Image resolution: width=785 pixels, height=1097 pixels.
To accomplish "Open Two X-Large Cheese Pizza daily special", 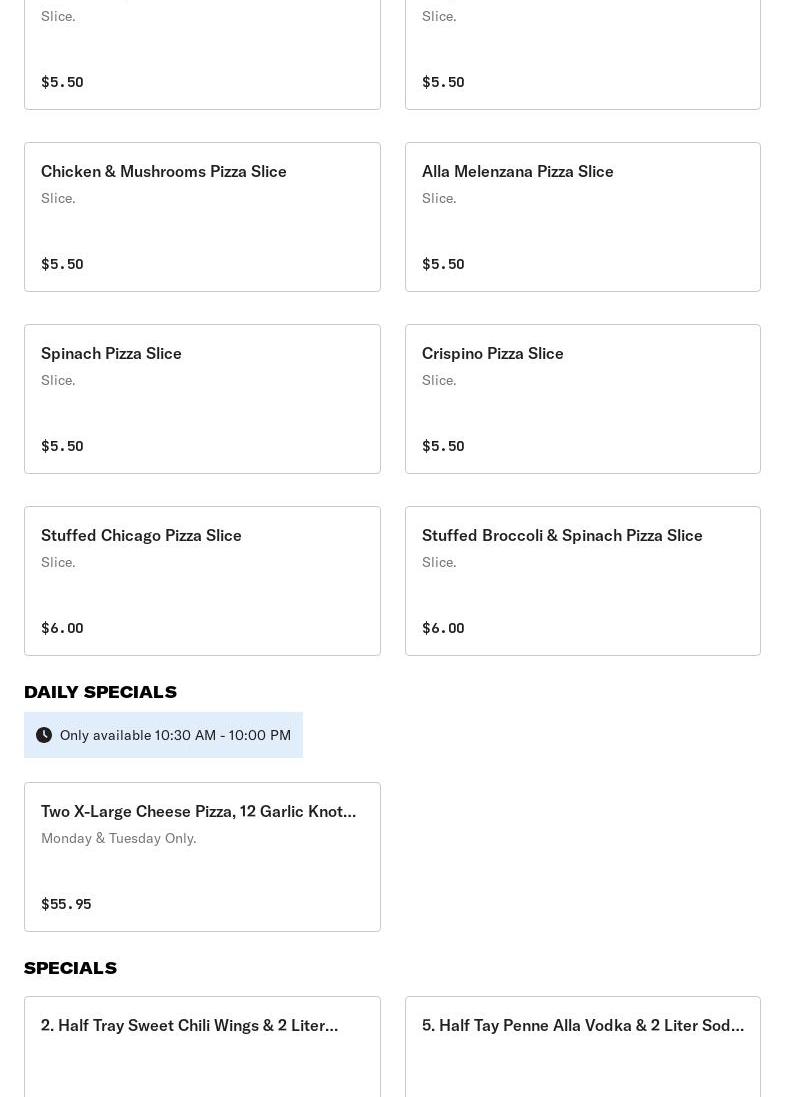I will [x=202, y=857].
